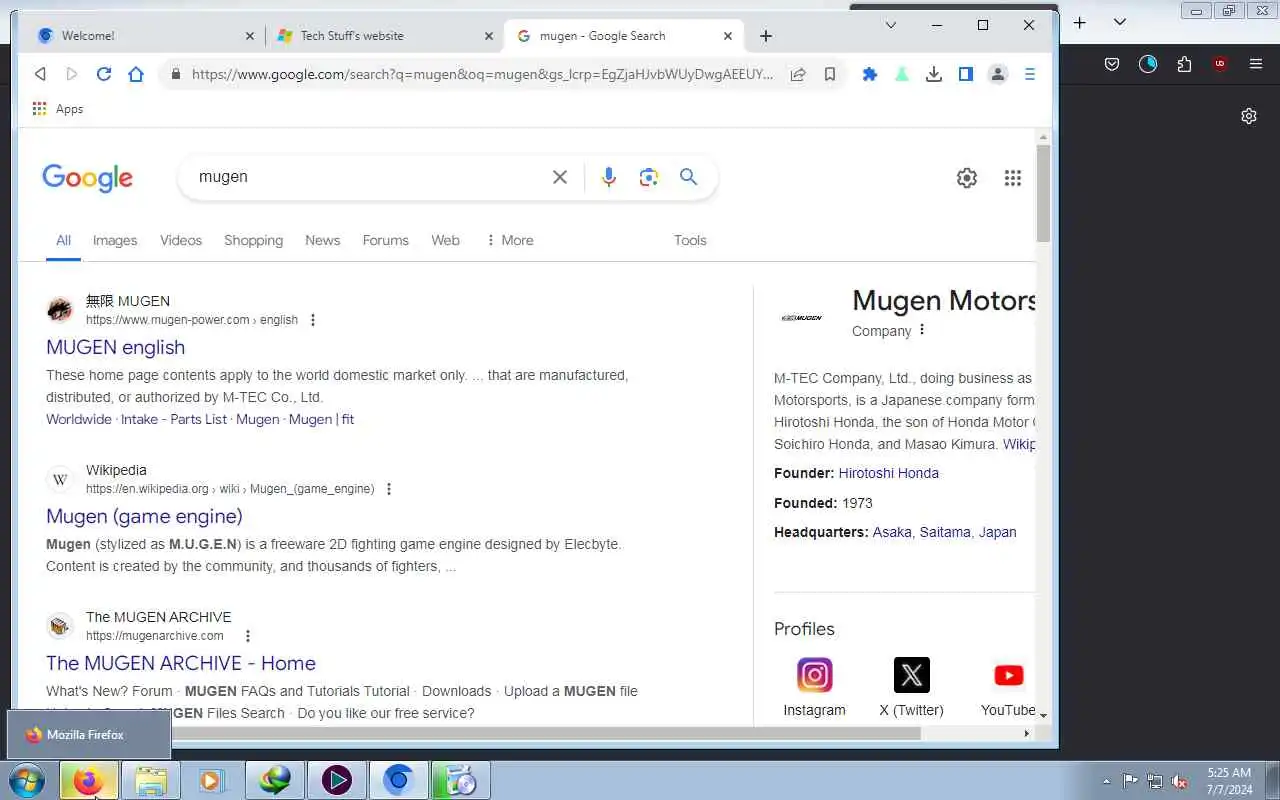The height and width of the screenshot is (800, 1280).
Task: Open the X (Twitter) profile icon
Action: [912, 675]
